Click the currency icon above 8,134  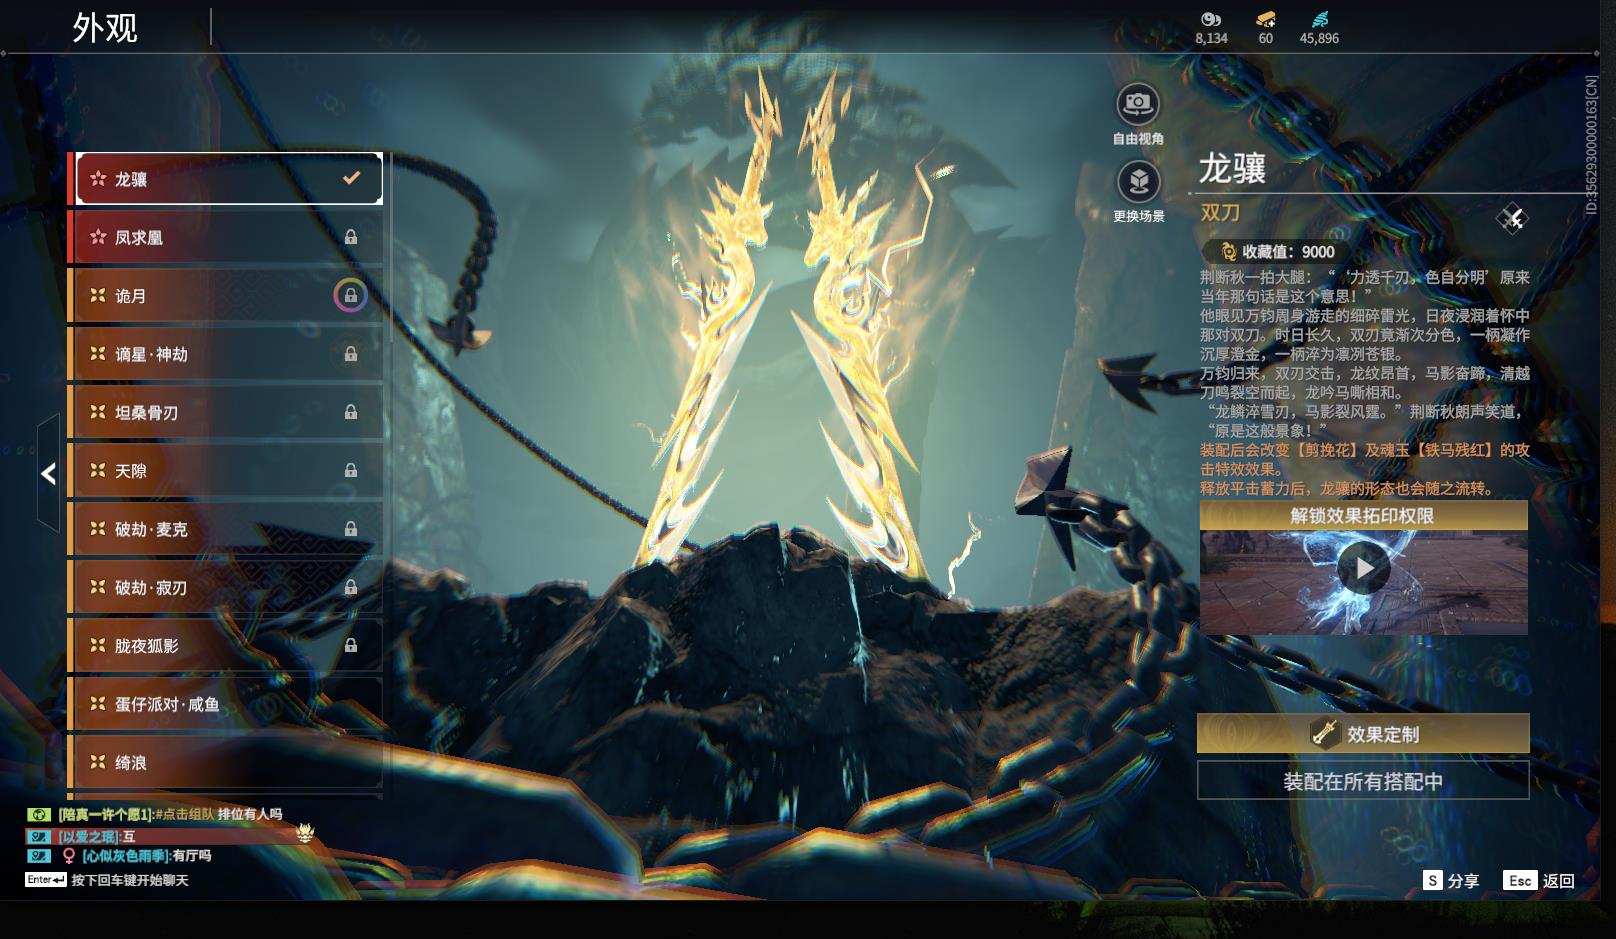click(1211, 19)
